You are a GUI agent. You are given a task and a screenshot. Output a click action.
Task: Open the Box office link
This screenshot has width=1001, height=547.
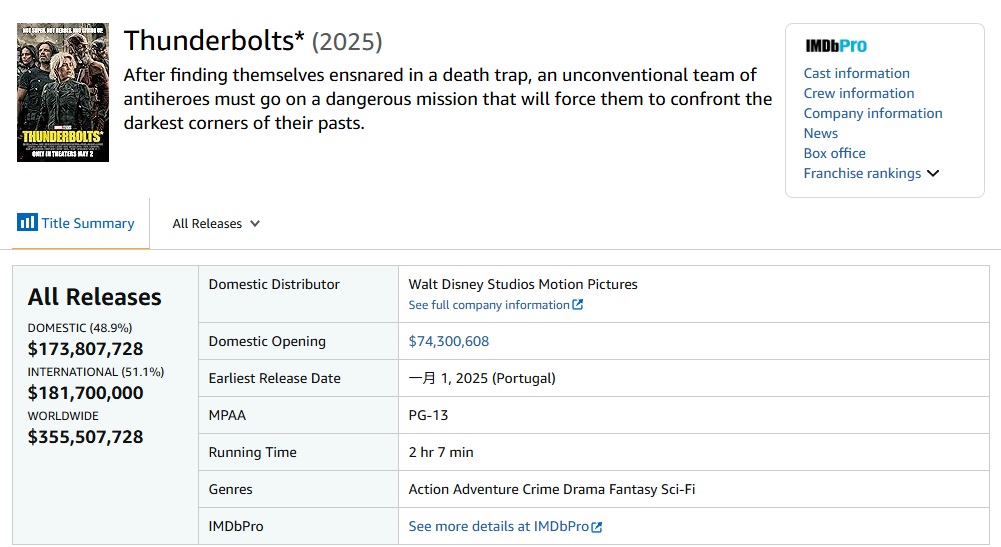[834, 153]
